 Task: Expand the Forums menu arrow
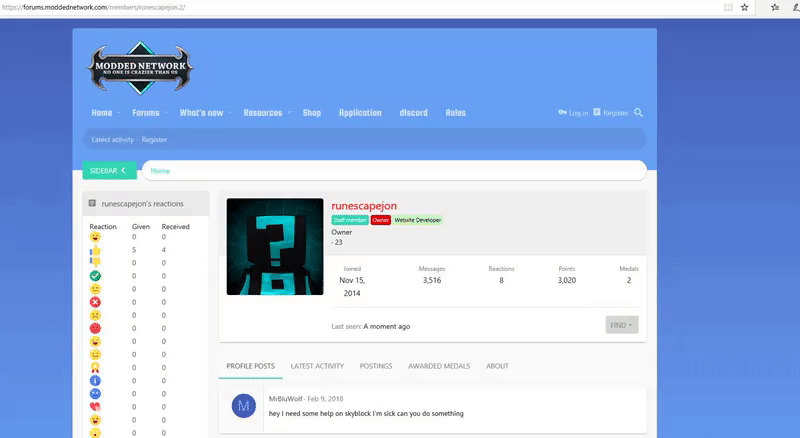point(166,113)
